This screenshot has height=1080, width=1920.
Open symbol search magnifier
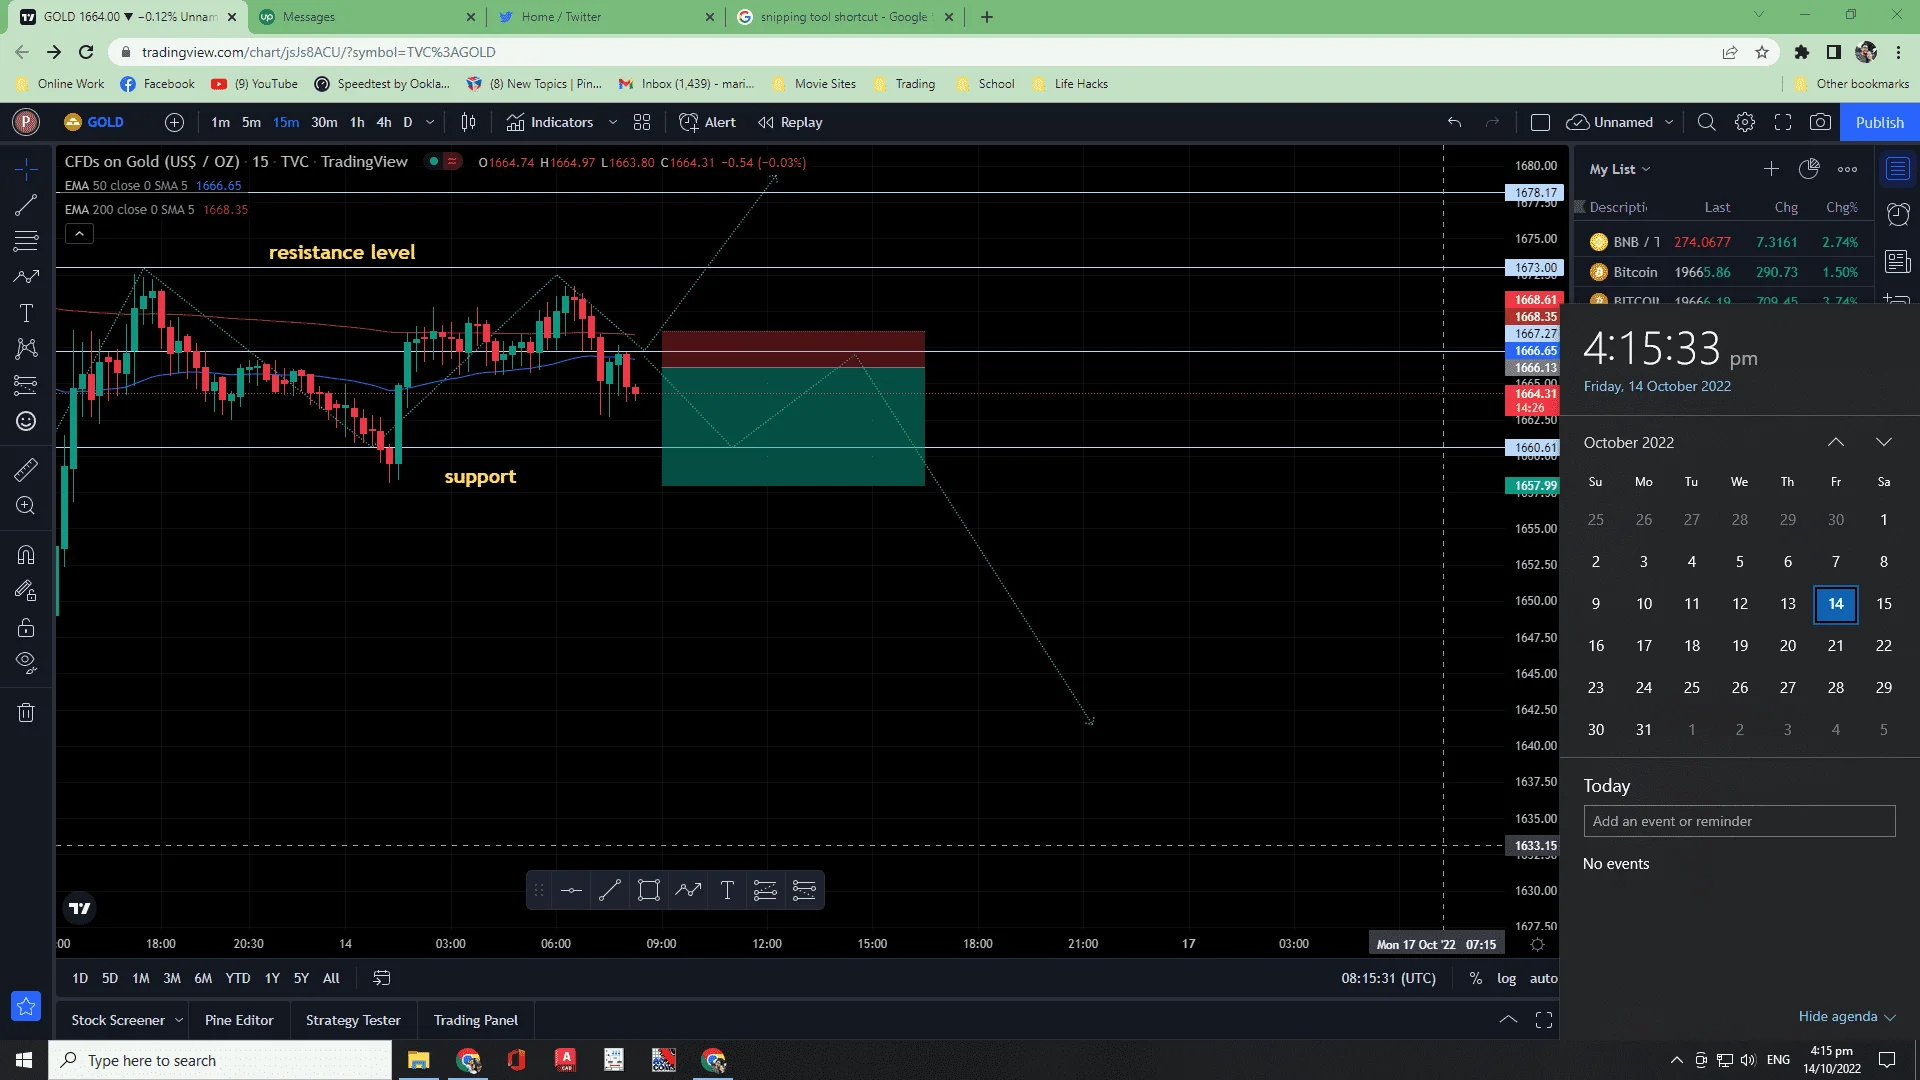coord(1707,122)
